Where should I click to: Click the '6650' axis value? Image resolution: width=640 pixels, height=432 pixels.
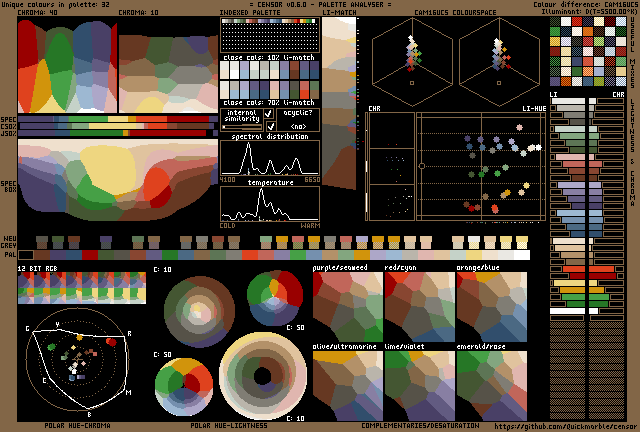[312, 180]
